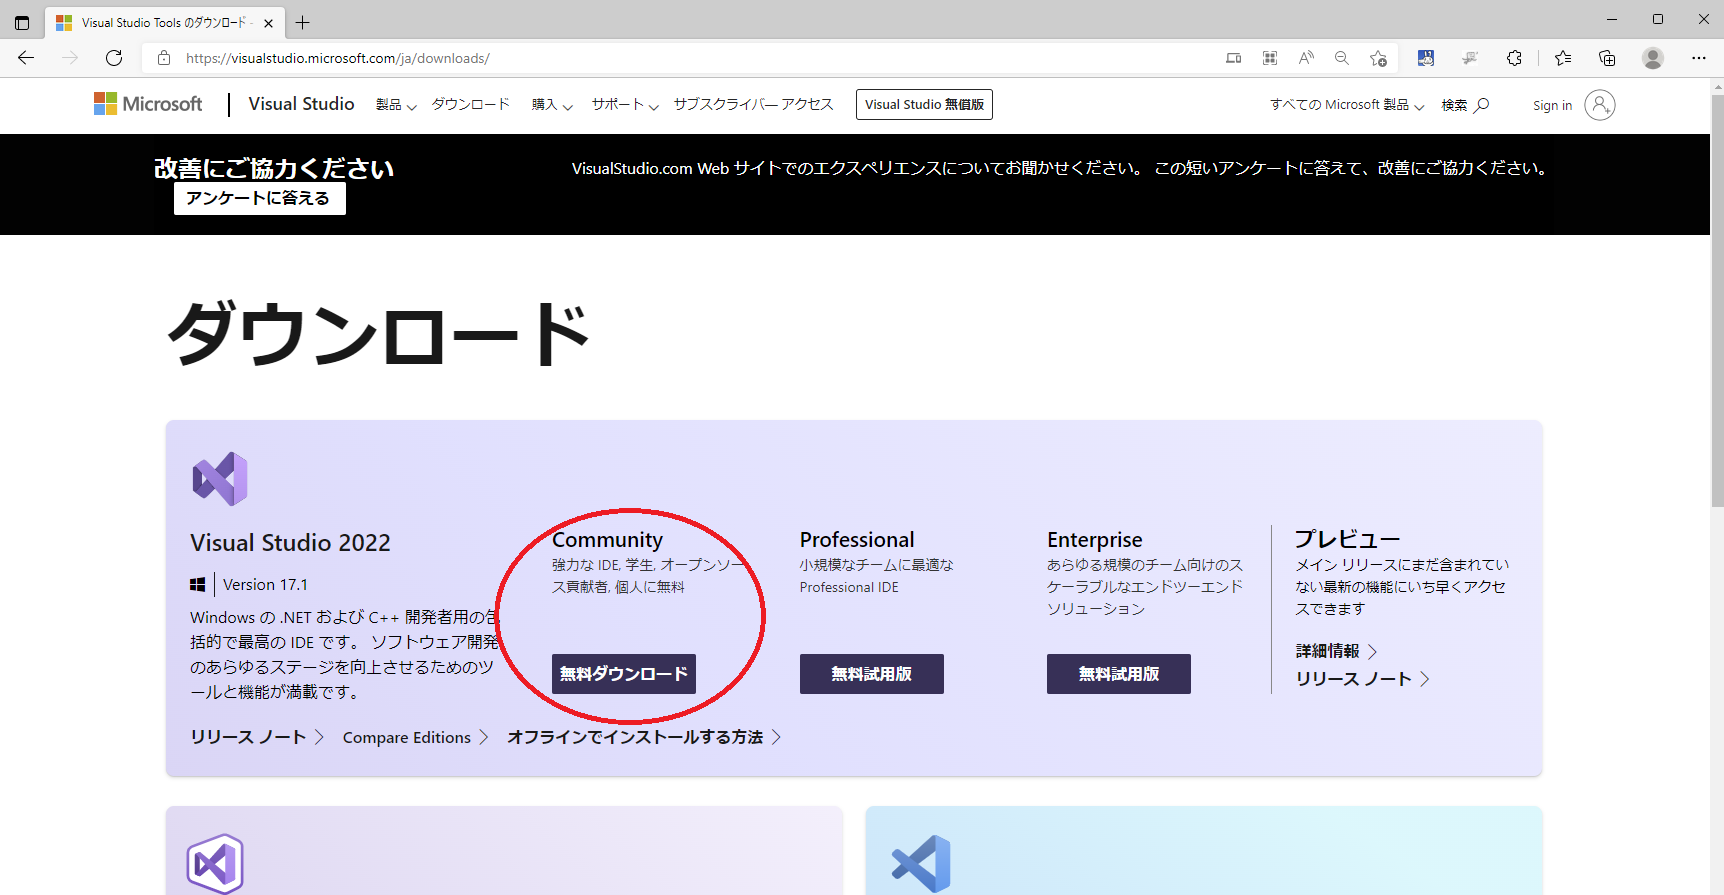Click the Visual Studio Code blue logo
The image size is (1724, 895).
921,863
